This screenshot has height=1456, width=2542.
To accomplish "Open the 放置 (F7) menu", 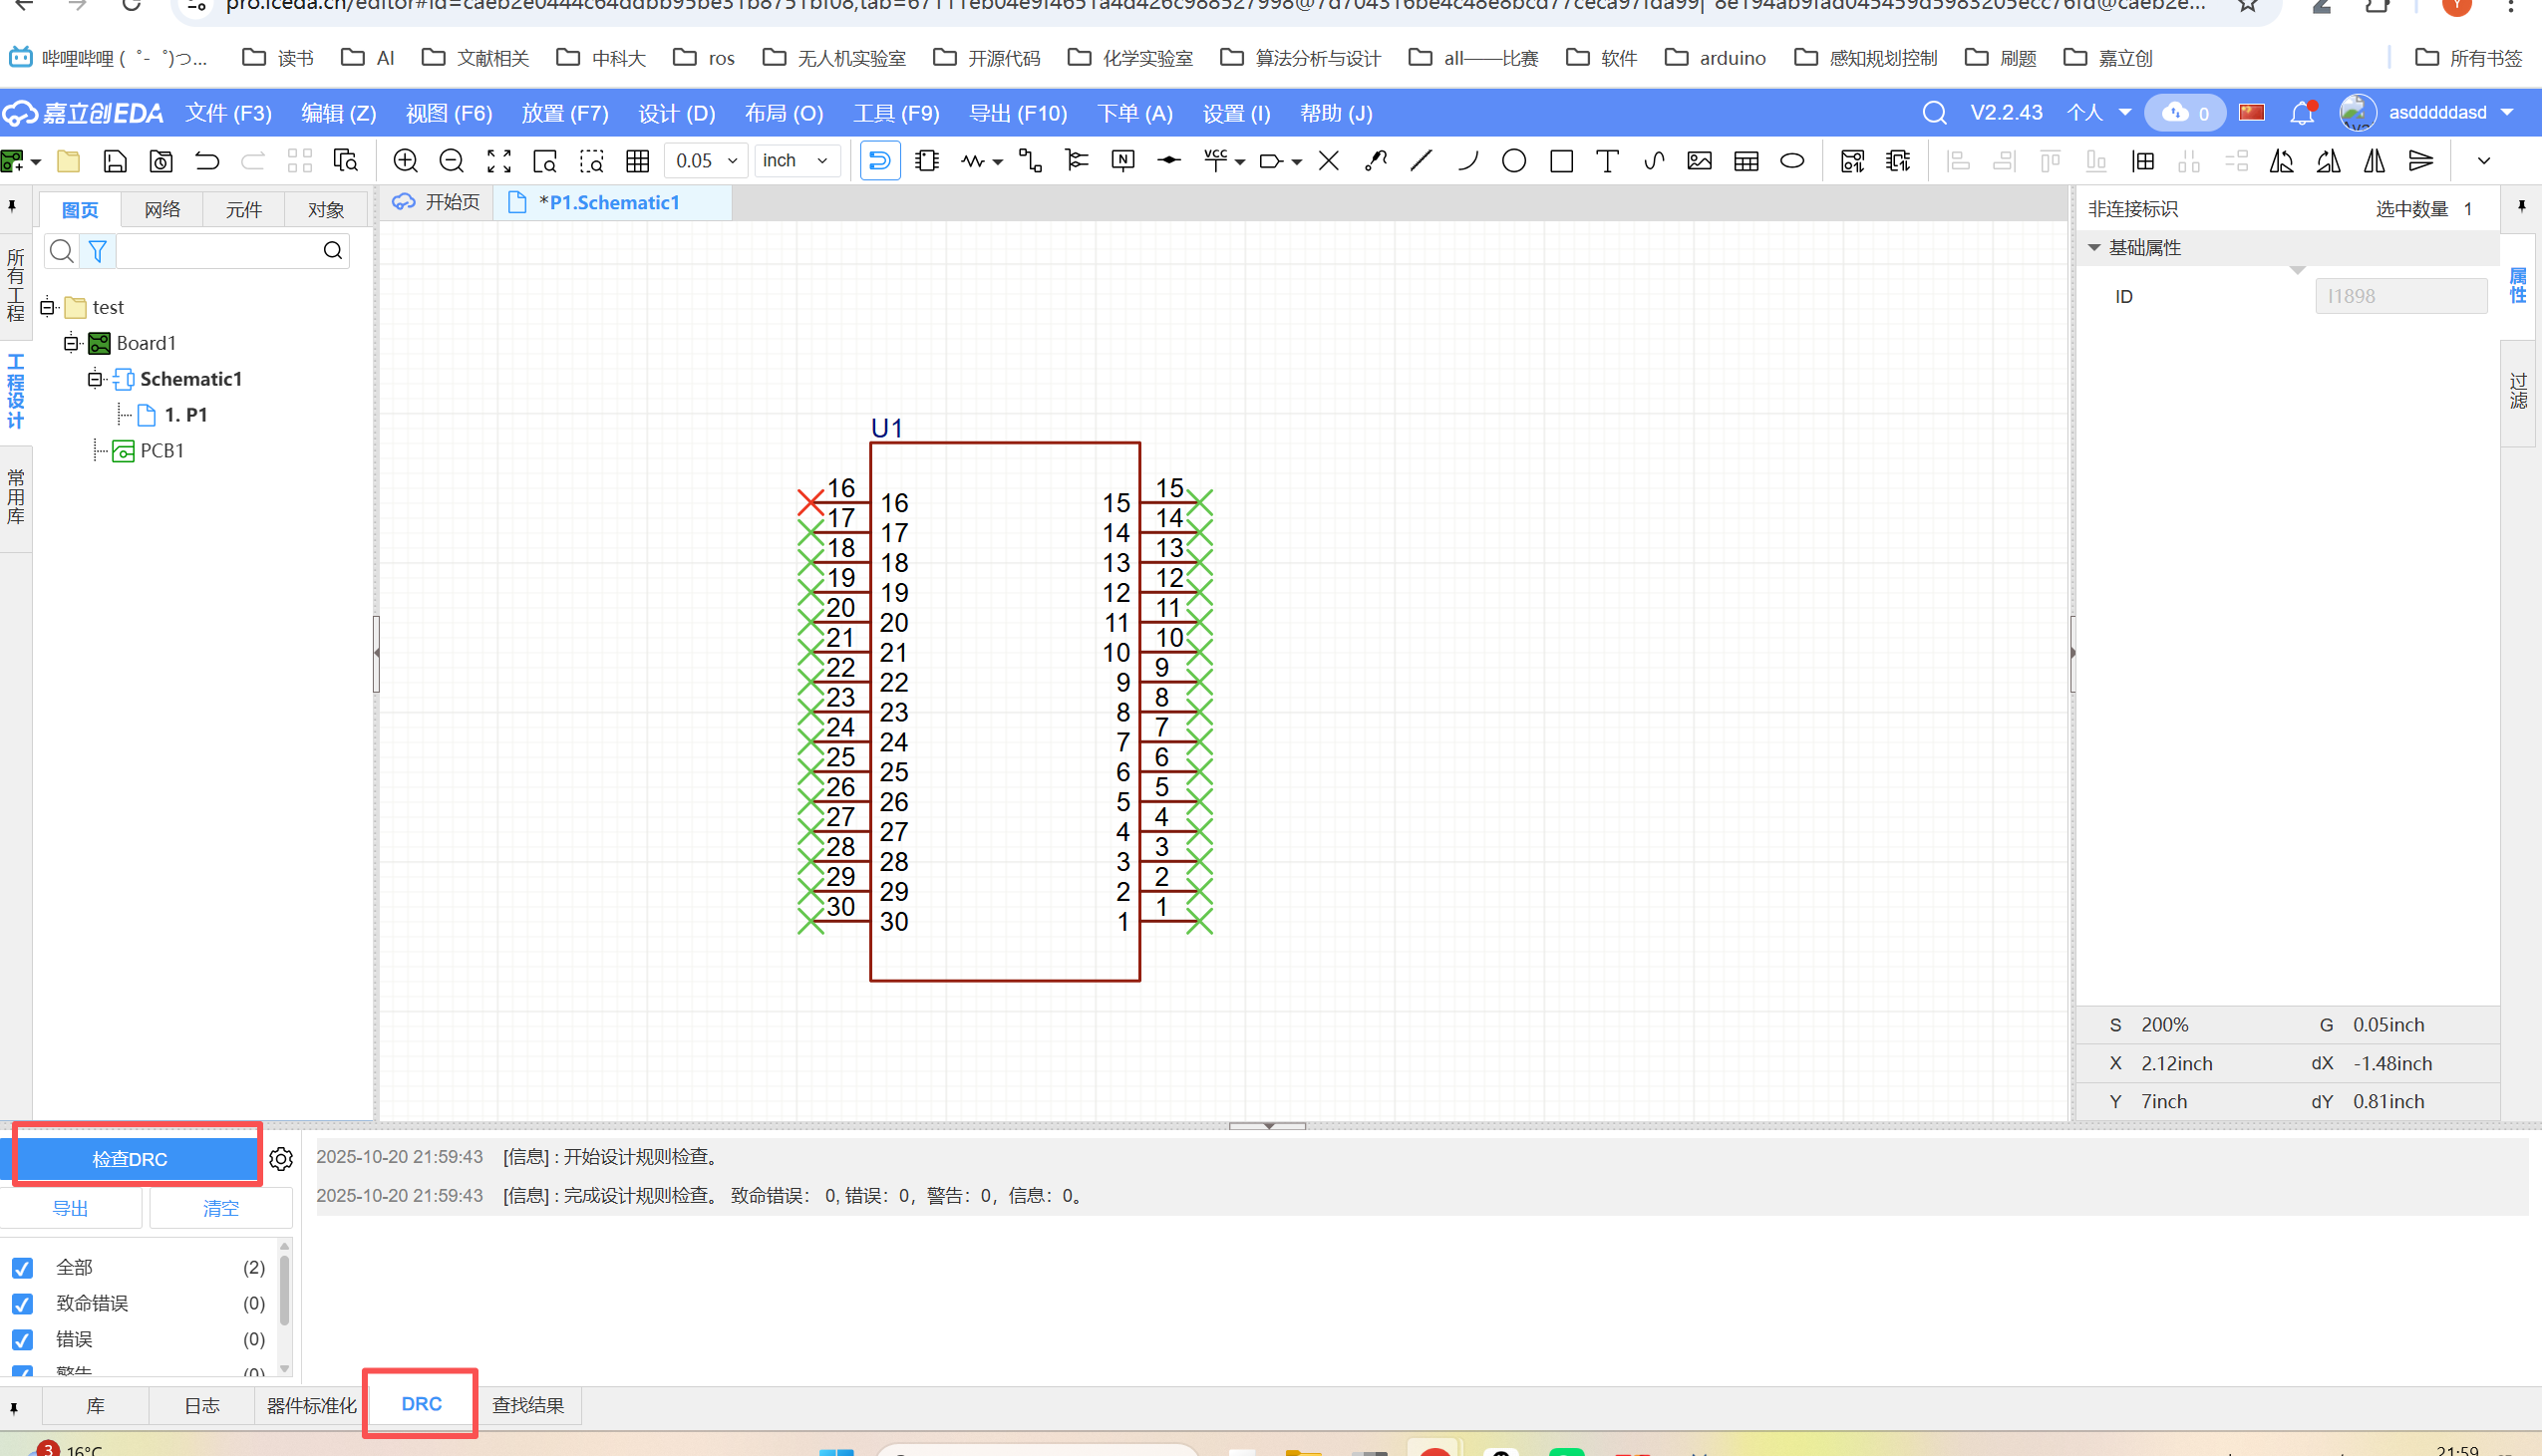I will click(x=564, y=113).
